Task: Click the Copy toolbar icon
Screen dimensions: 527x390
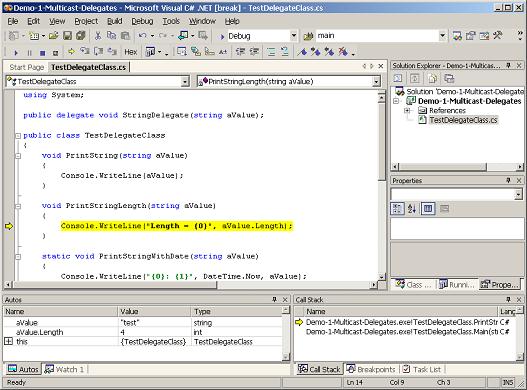Action: (x=111, y=36)
